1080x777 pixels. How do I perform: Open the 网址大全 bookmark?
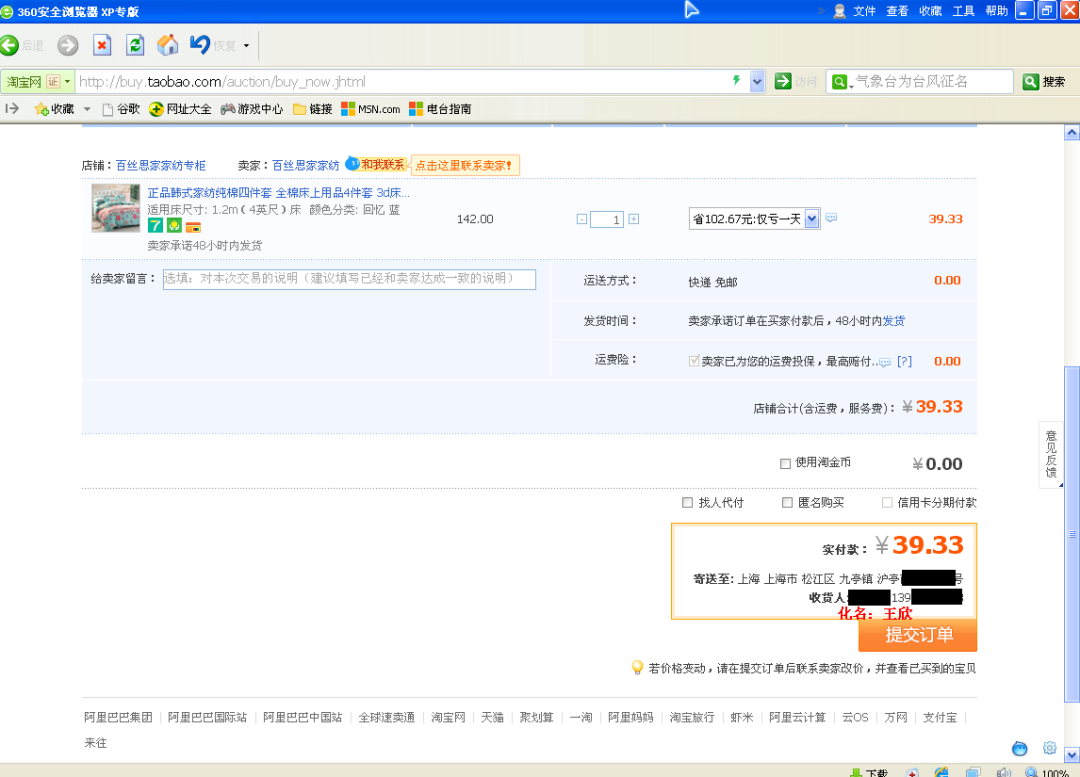pos(180,109)
